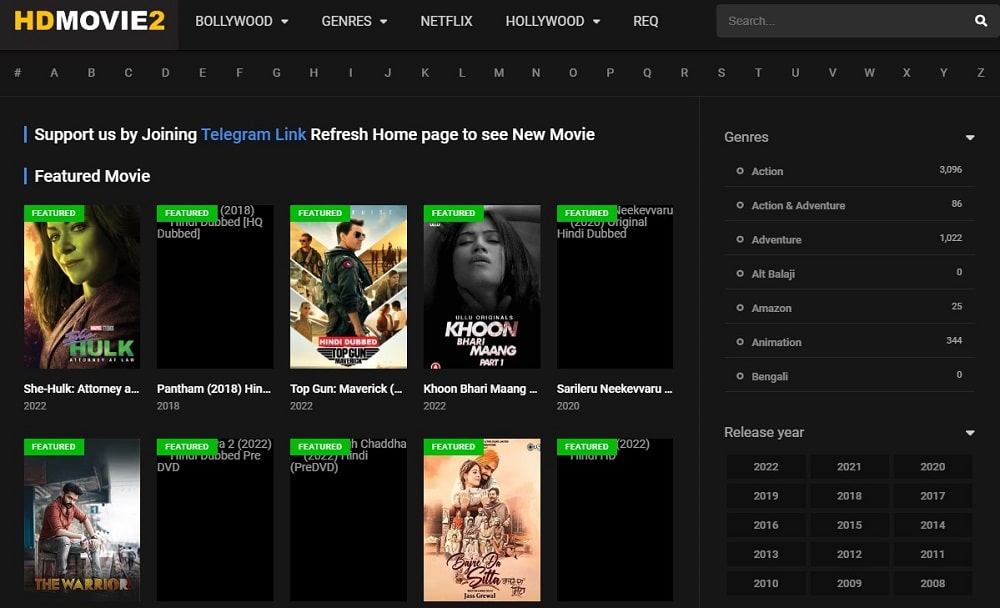Open the Khoon Bhari Maang poster
The width and height of the screenshot is (1000, 608).
click(482, 286)
